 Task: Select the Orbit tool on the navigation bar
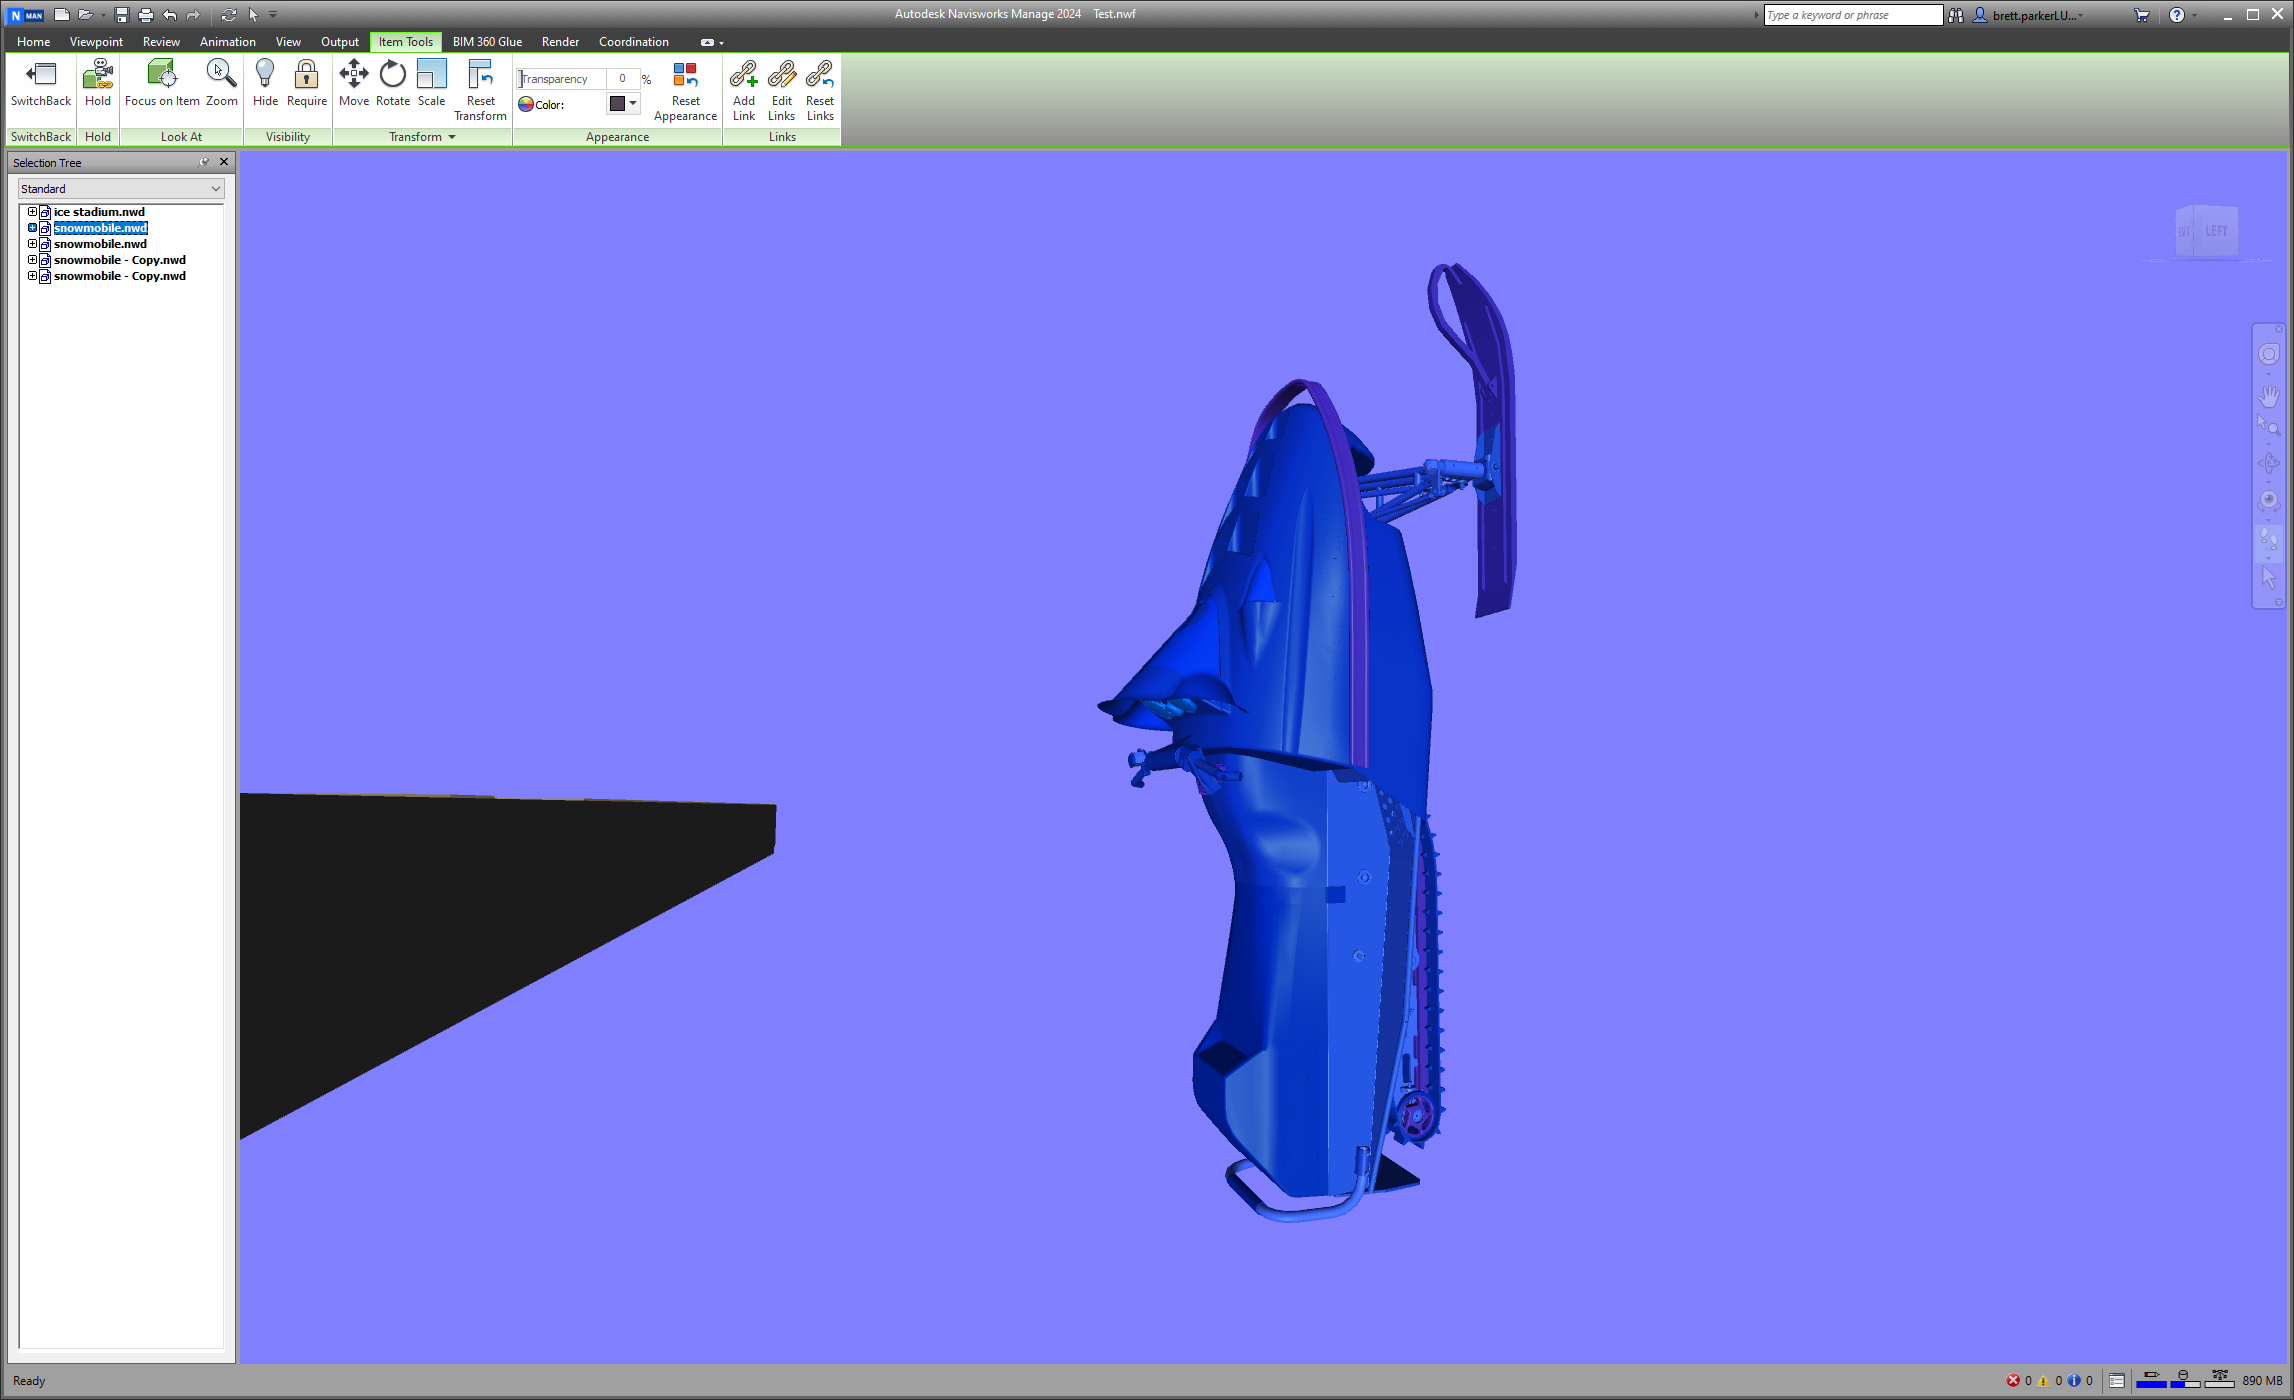(2268, 459)
